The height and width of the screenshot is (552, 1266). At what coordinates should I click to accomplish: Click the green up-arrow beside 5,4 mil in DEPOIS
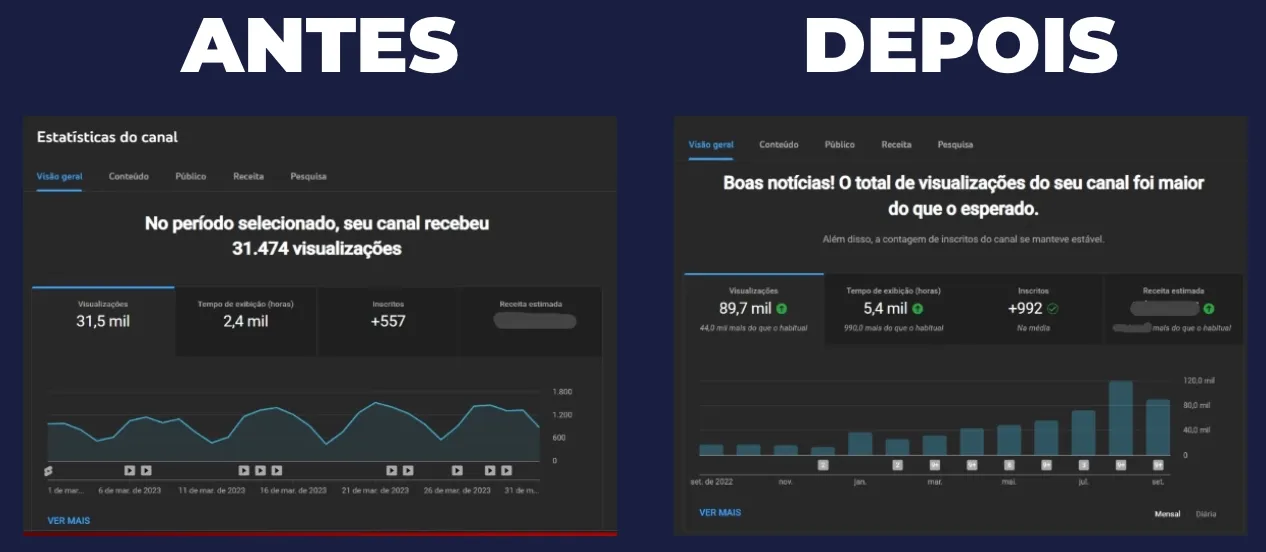click(x=917, y=309)
